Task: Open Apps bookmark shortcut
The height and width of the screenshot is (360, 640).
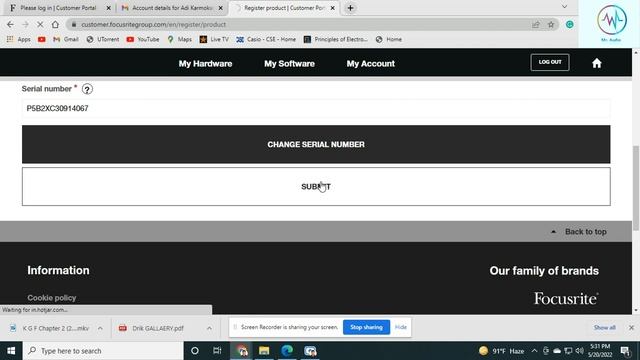Action: 19,39
